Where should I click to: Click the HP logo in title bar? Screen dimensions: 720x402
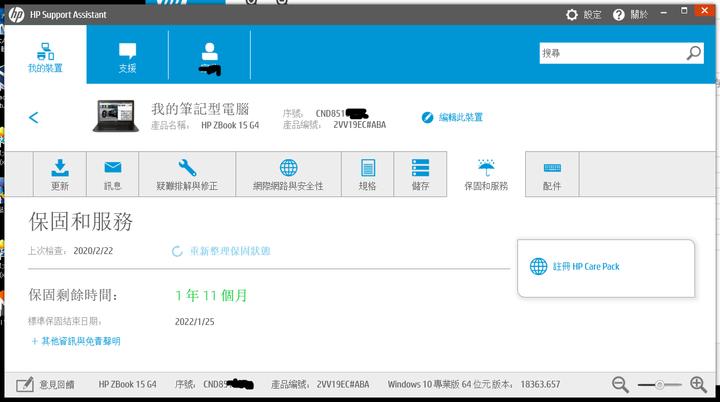point(17,15)
